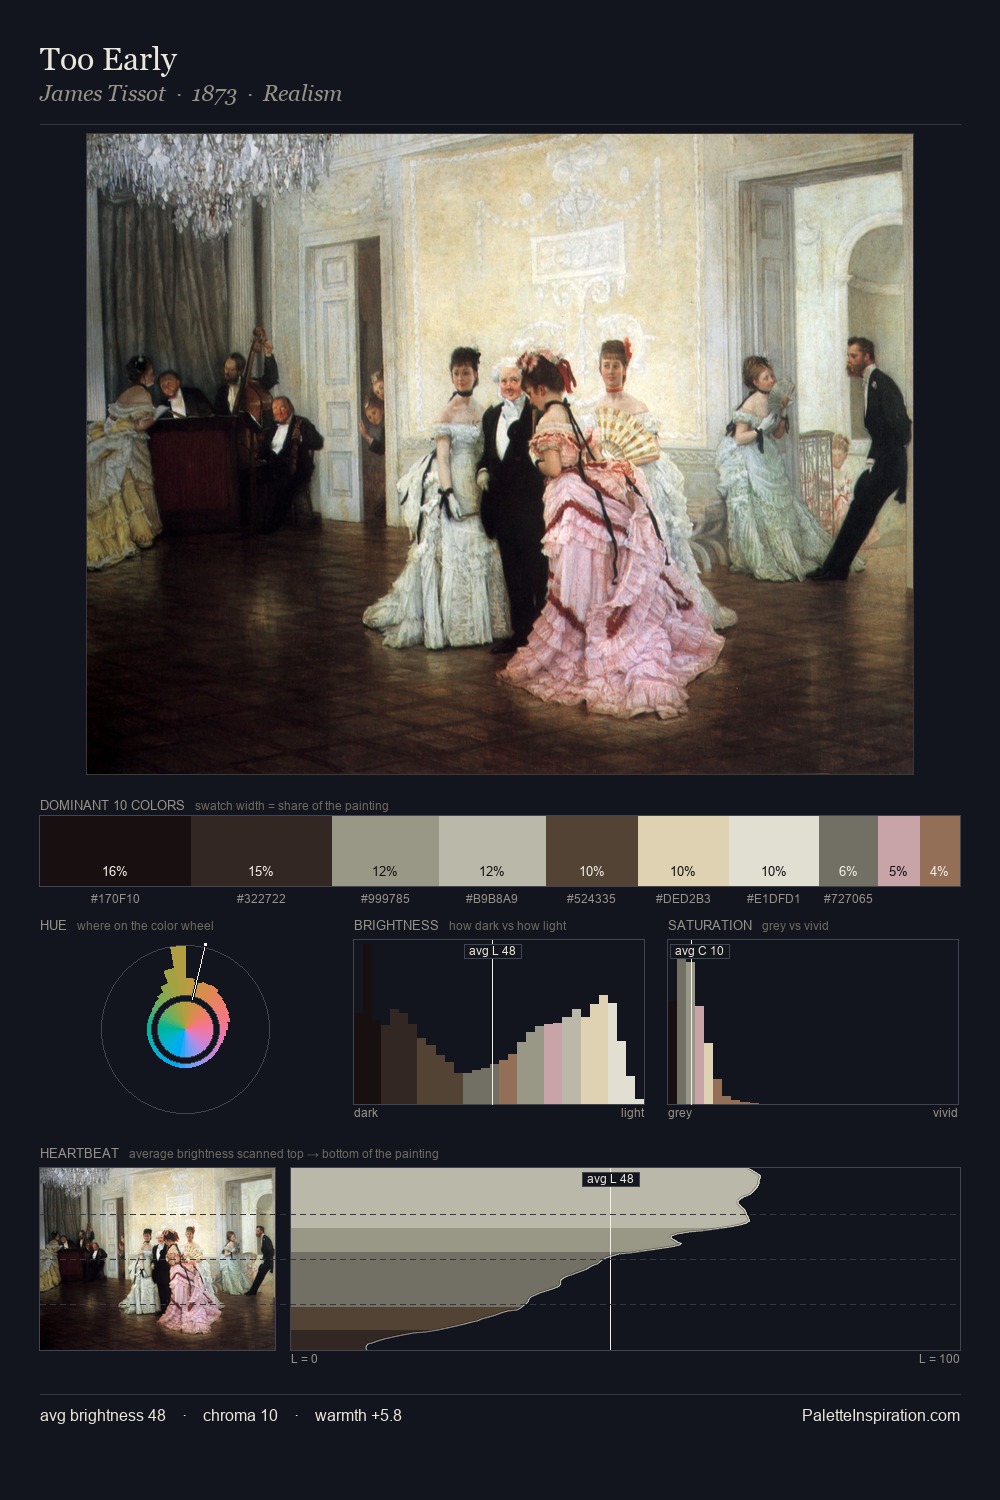Screen dimensions: 1000x1500
Task: Click the 'BRIGHTNESS' section heading
Action: (396, 925)
